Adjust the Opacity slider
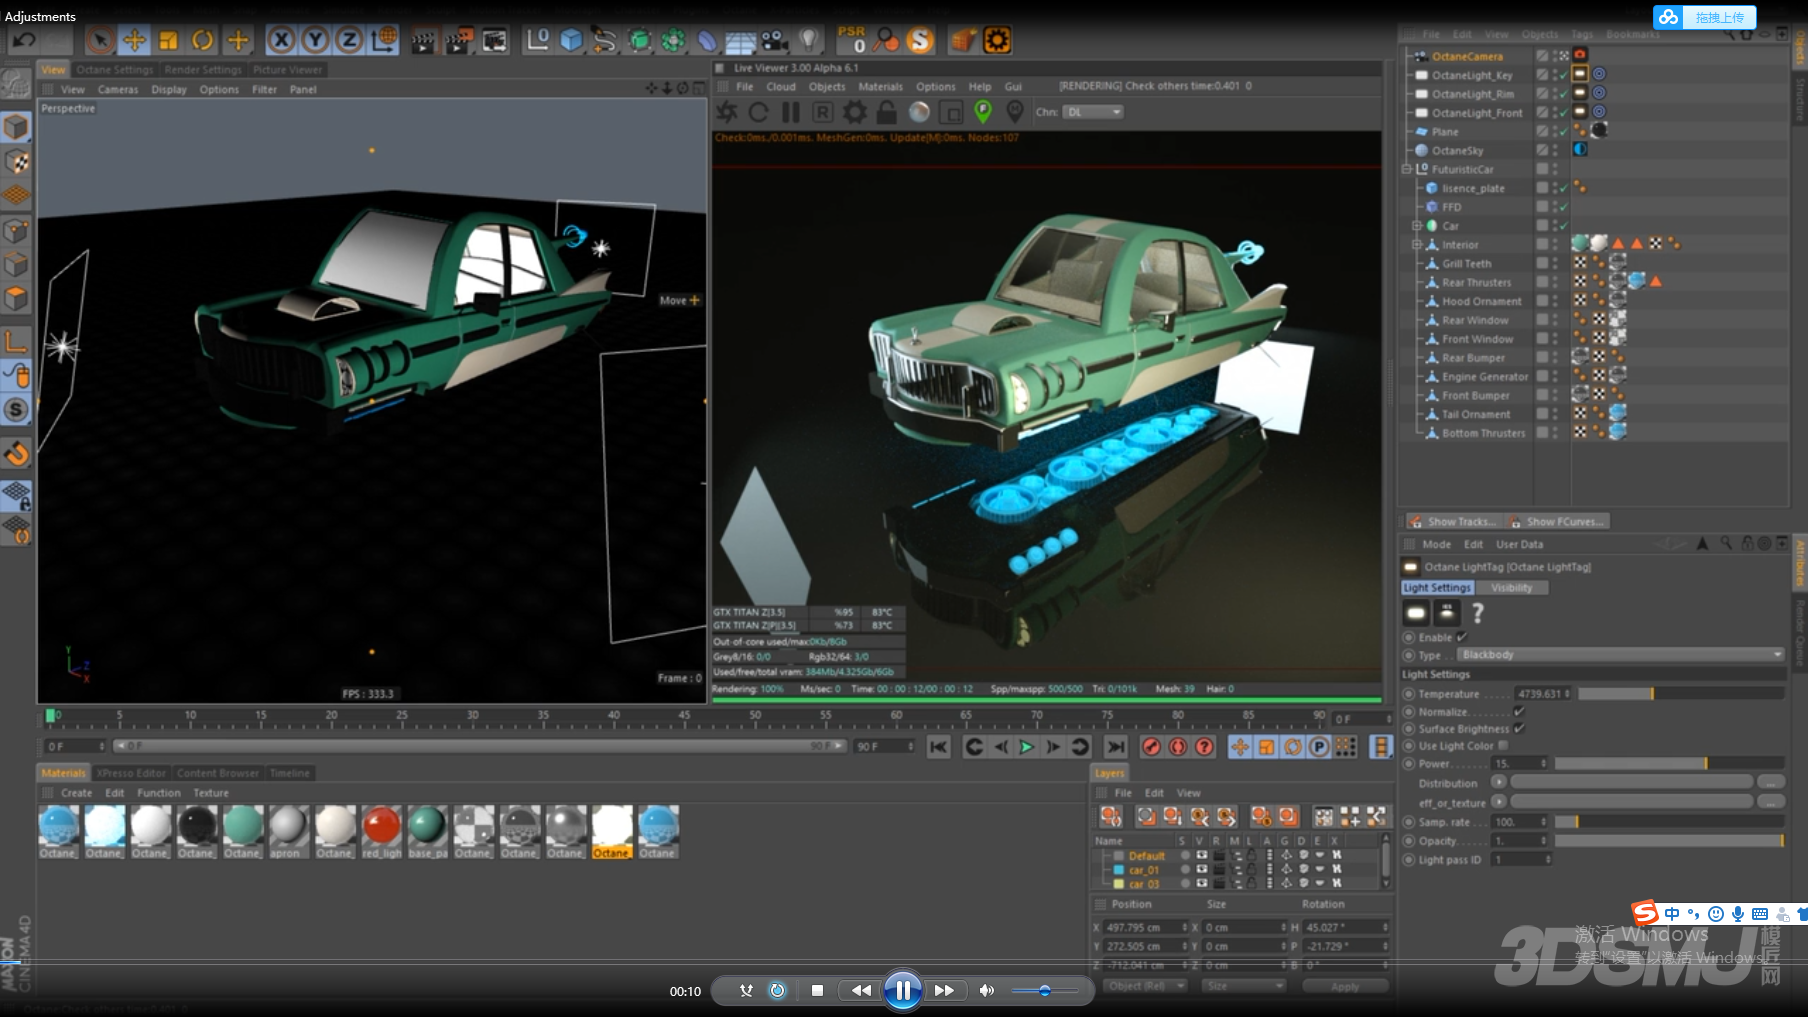Image resolution: width=1808 pixels, height=1017 pixels. click(x=1669, y=841)
